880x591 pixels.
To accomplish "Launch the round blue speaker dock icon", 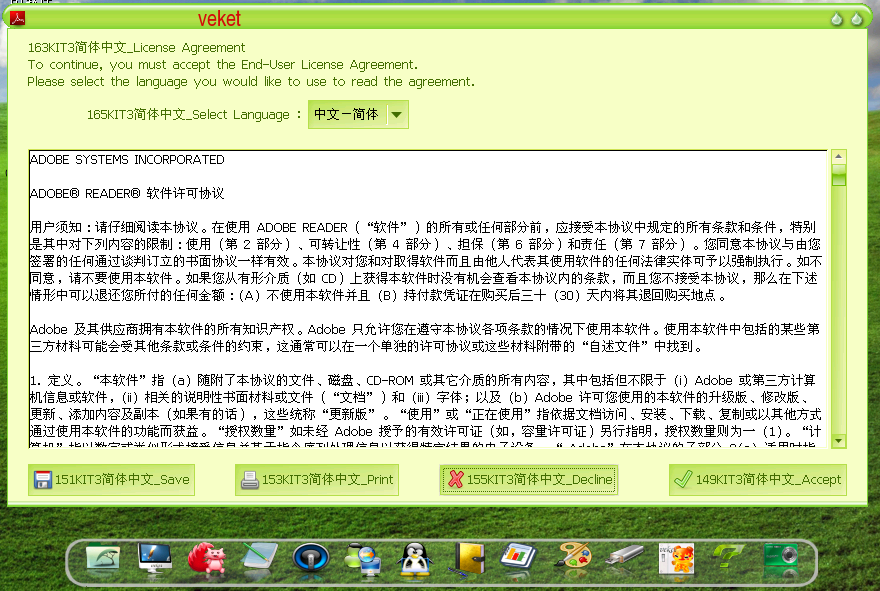I will (311, 558).
